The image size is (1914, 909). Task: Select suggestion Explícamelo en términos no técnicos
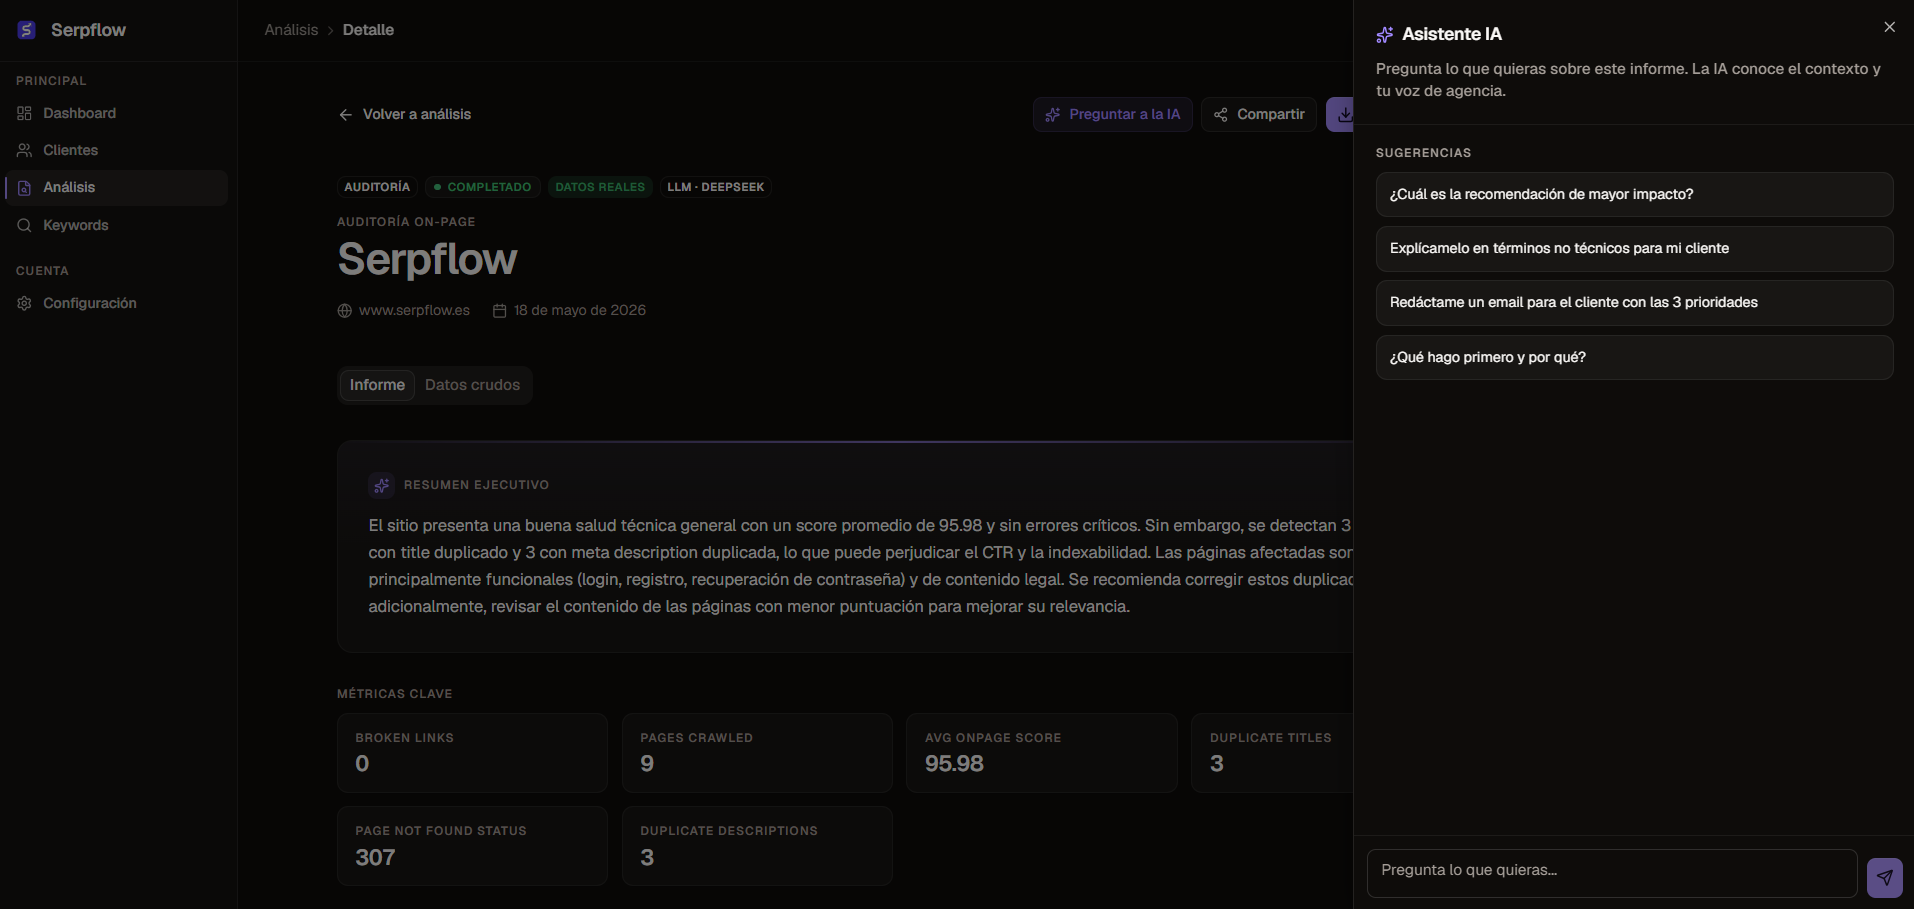pyautogui.click(x=1634, y=248)
